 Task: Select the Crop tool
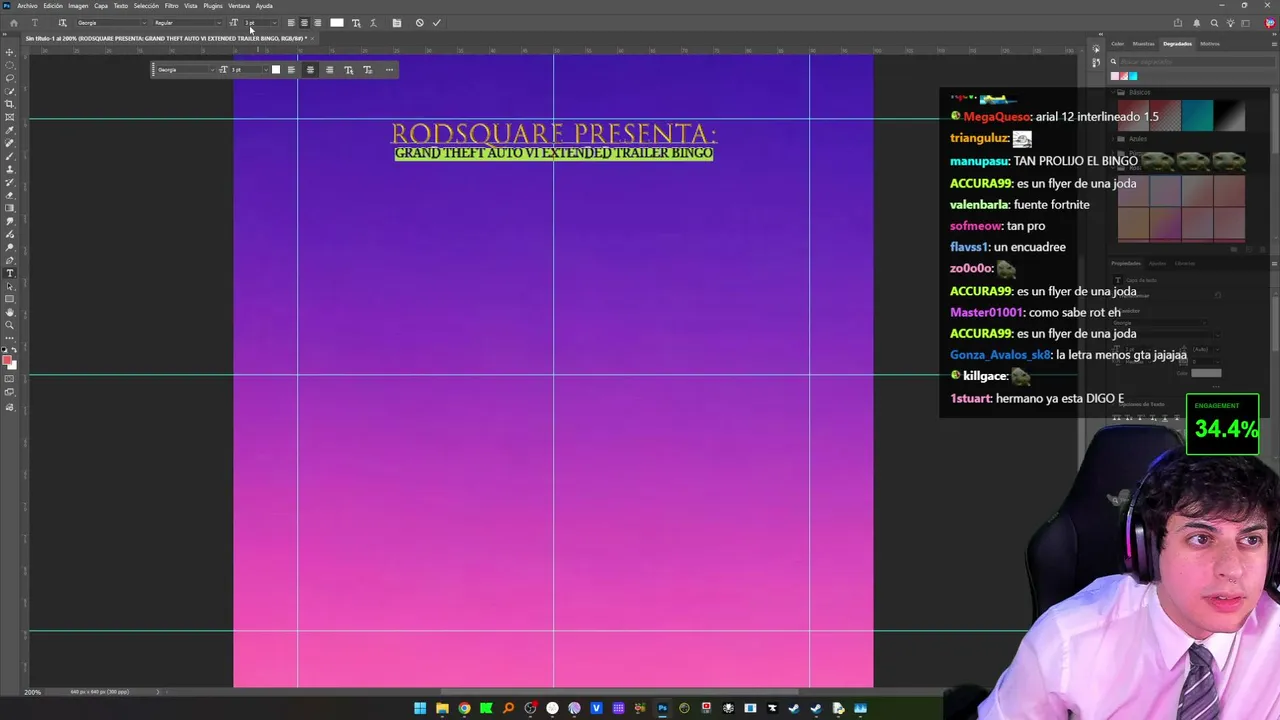pos(10,104)
